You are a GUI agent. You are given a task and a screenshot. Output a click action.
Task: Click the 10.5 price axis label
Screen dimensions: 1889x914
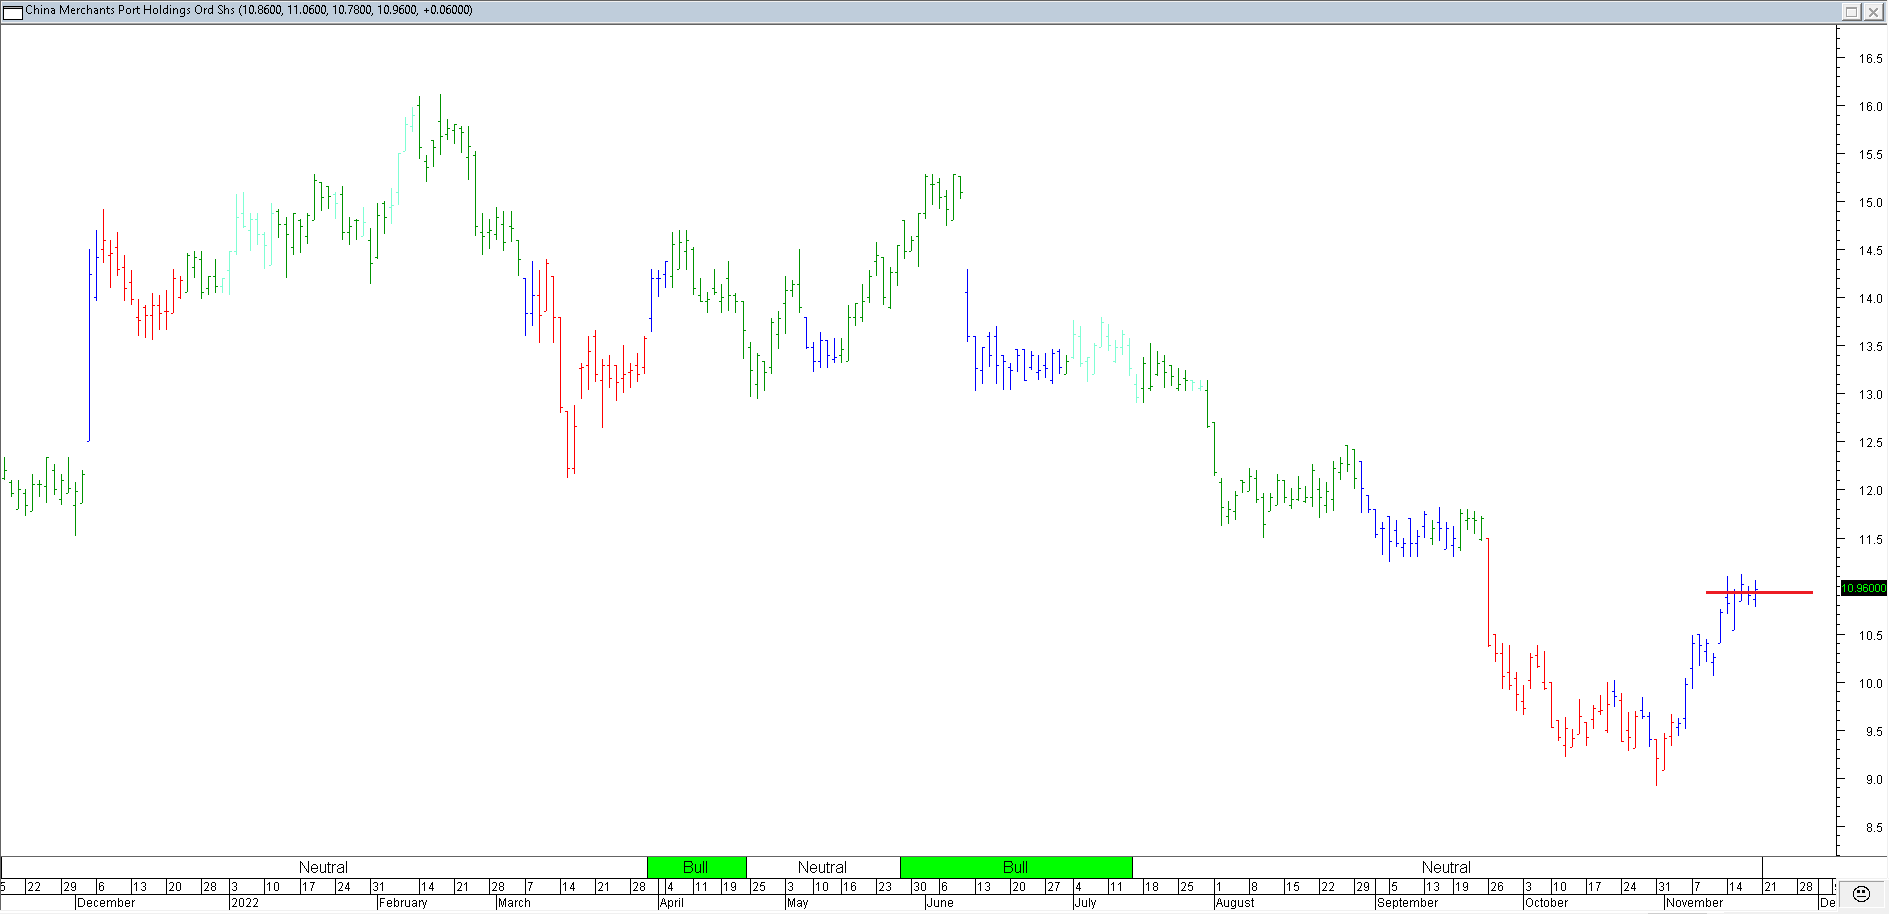point(1870,636)
